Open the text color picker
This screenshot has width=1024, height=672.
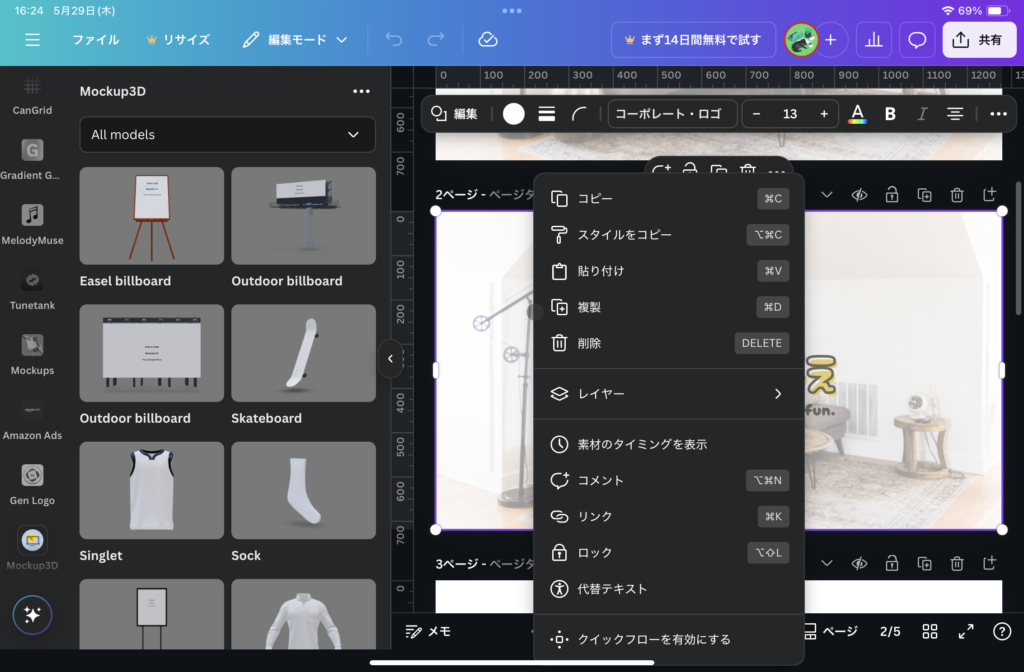(x=857, y=114)
